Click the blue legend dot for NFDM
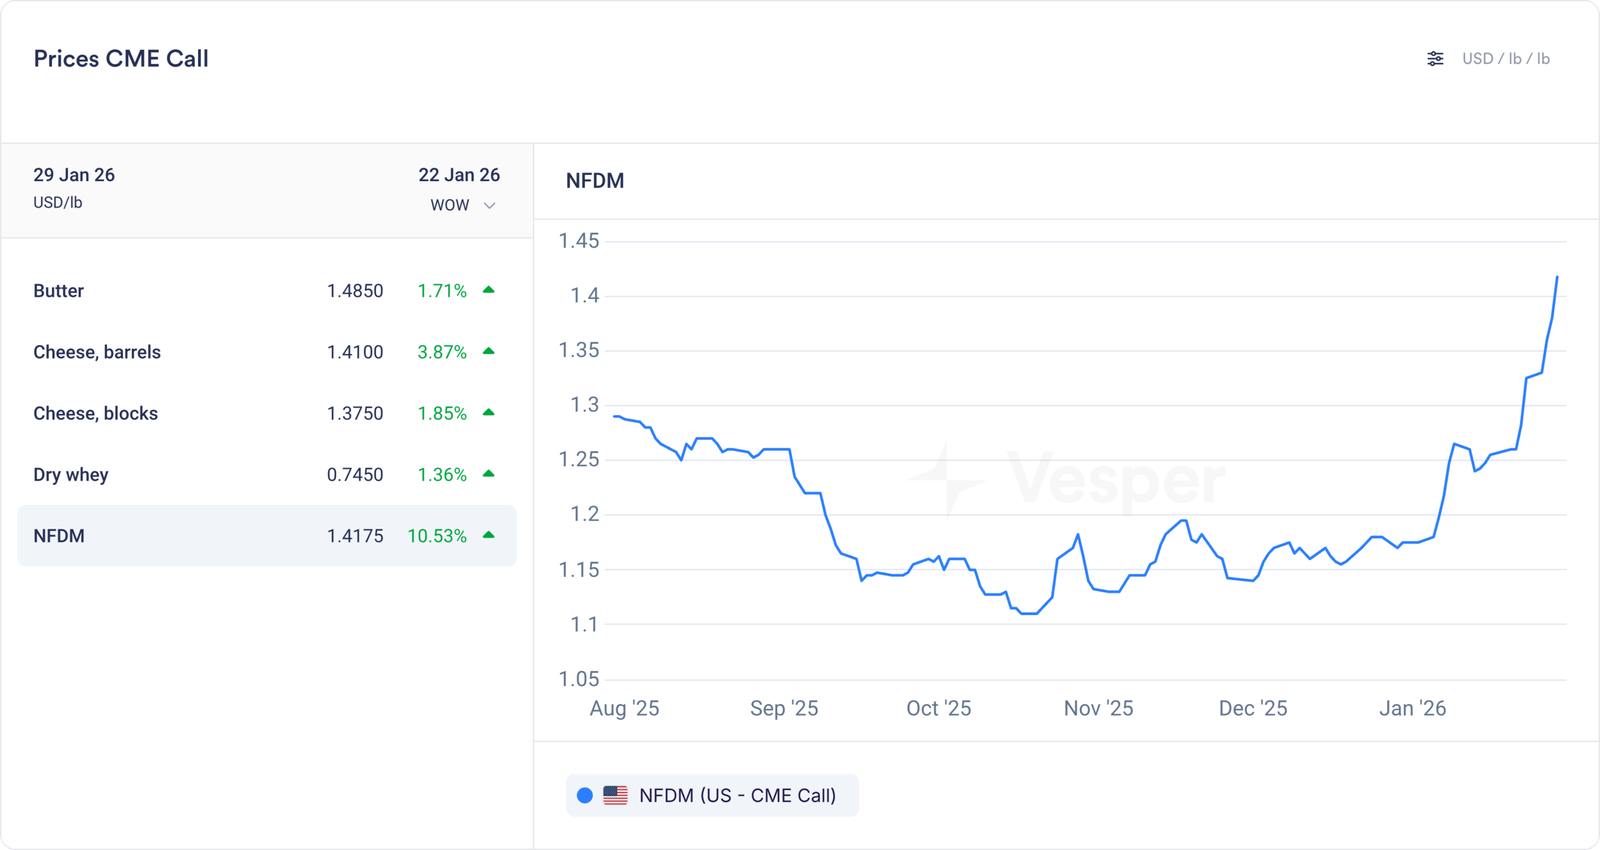Image resolution: width=1600 pixels, height=850 pixels. coord(585,796)
